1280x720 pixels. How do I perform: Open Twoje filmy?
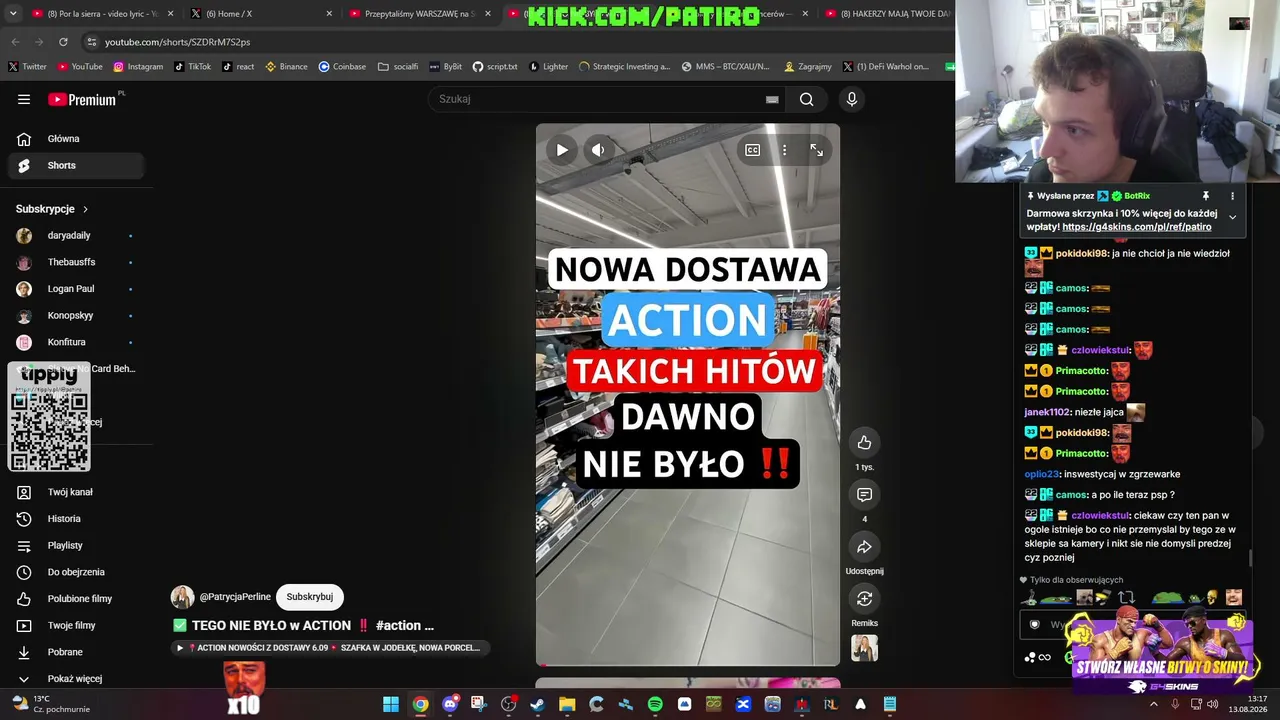click(76, 626)
